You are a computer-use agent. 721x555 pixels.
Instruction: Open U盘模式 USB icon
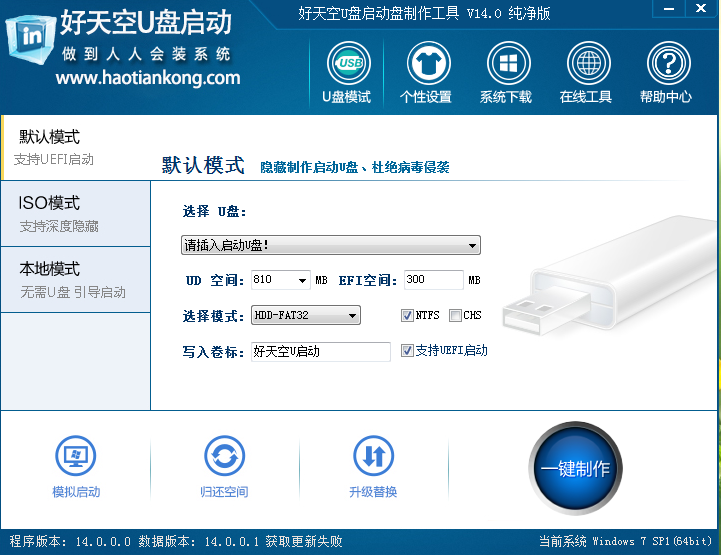[349, 63]
